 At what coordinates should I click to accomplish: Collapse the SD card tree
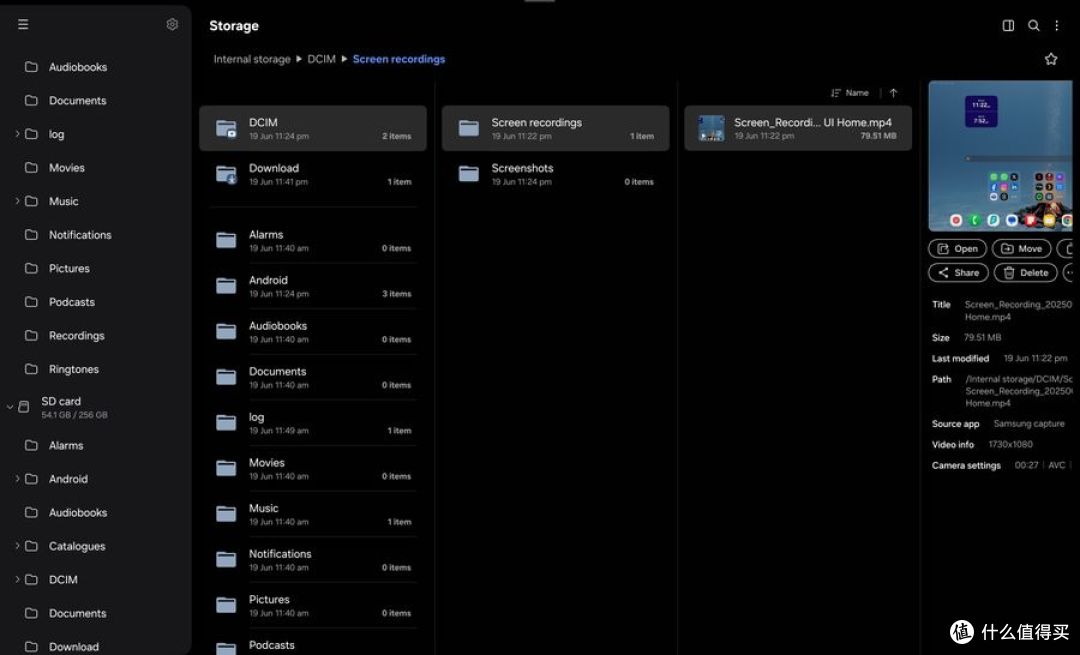10,407
